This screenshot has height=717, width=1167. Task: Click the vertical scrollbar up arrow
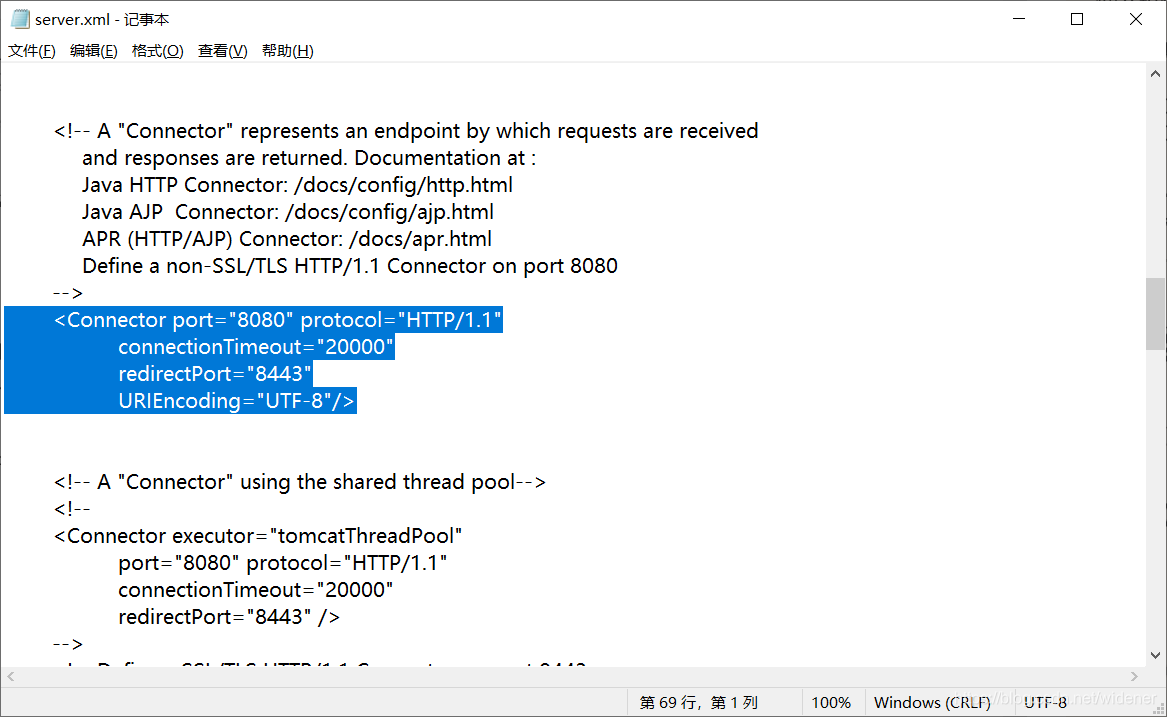[x=1155, y=74]
